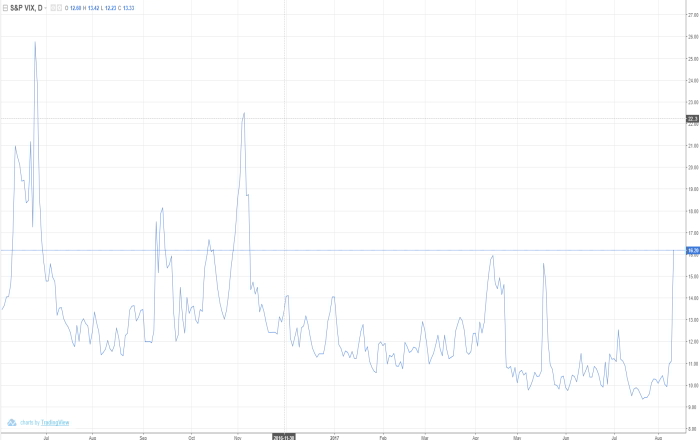Click the low value 12.23
This screenshot has height=440, width=700.
click(111, 8)
